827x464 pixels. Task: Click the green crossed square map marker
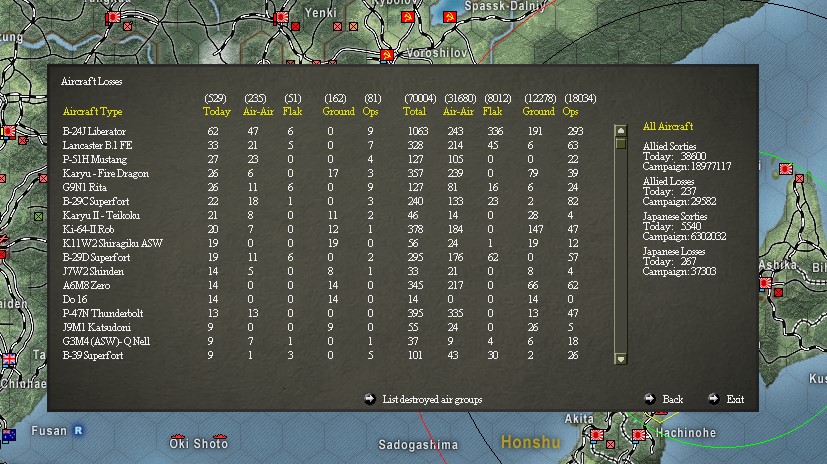39,216
